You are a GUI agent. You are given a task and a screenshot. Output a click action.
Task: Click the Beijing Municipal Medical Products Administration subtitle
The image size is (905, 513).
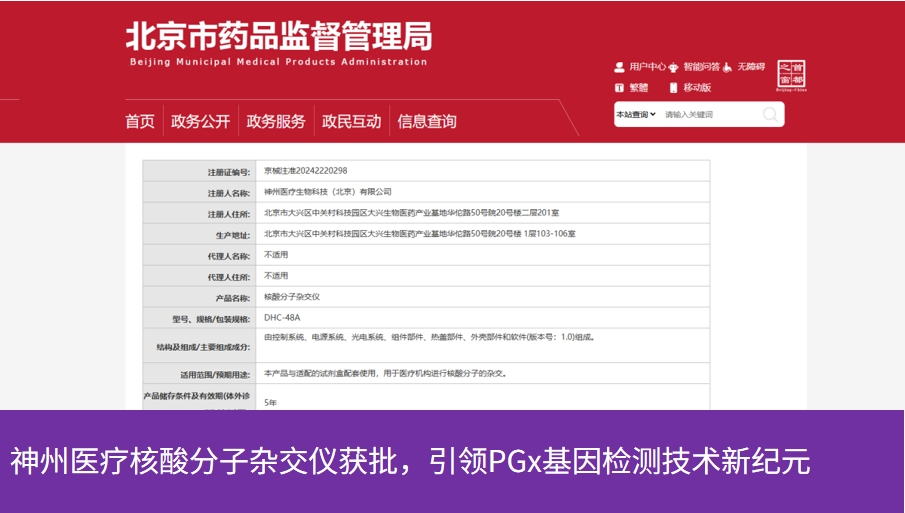point(279,62)
